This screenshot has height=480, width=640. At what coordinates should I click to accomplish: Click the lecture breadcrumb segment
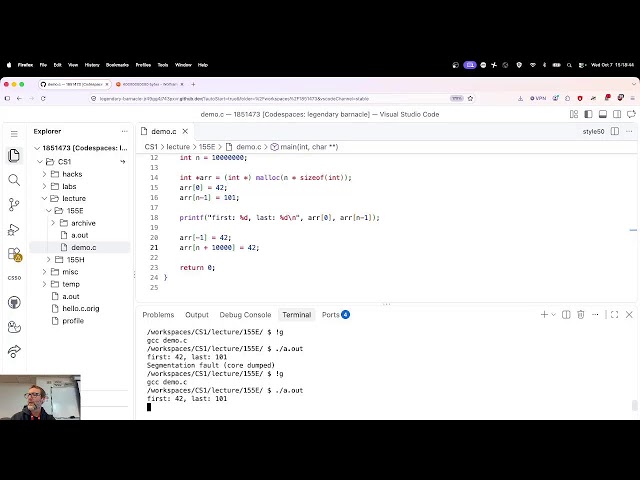pyautogui.click(x=178, y=147)
